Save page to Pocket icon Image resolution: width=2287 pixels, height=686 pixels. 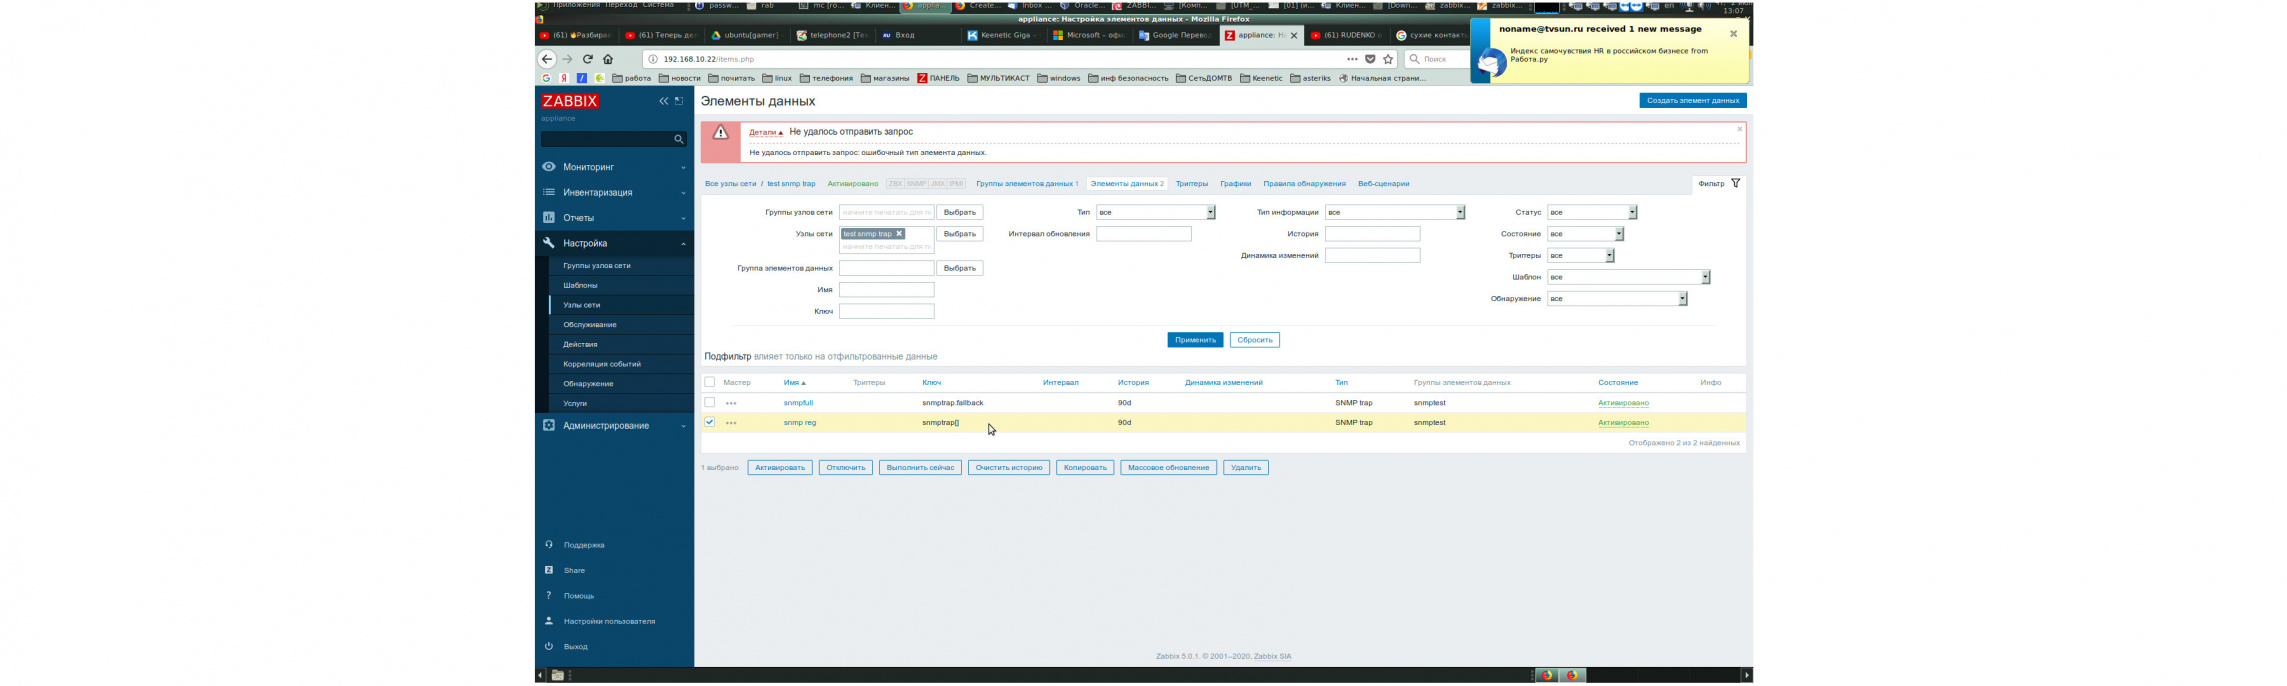click(x=1370, y=59)
